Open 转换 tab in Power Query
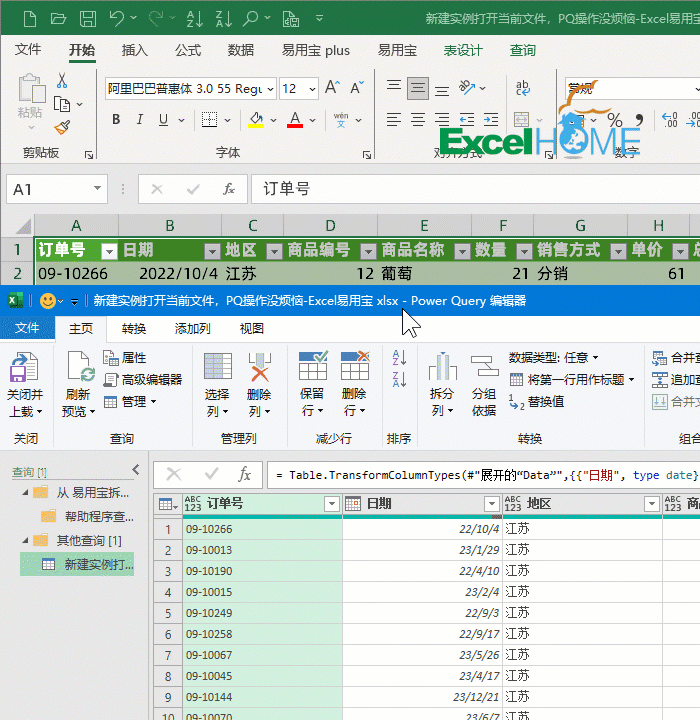The height and width of the screenshot is (720, 700). (134, 328)
